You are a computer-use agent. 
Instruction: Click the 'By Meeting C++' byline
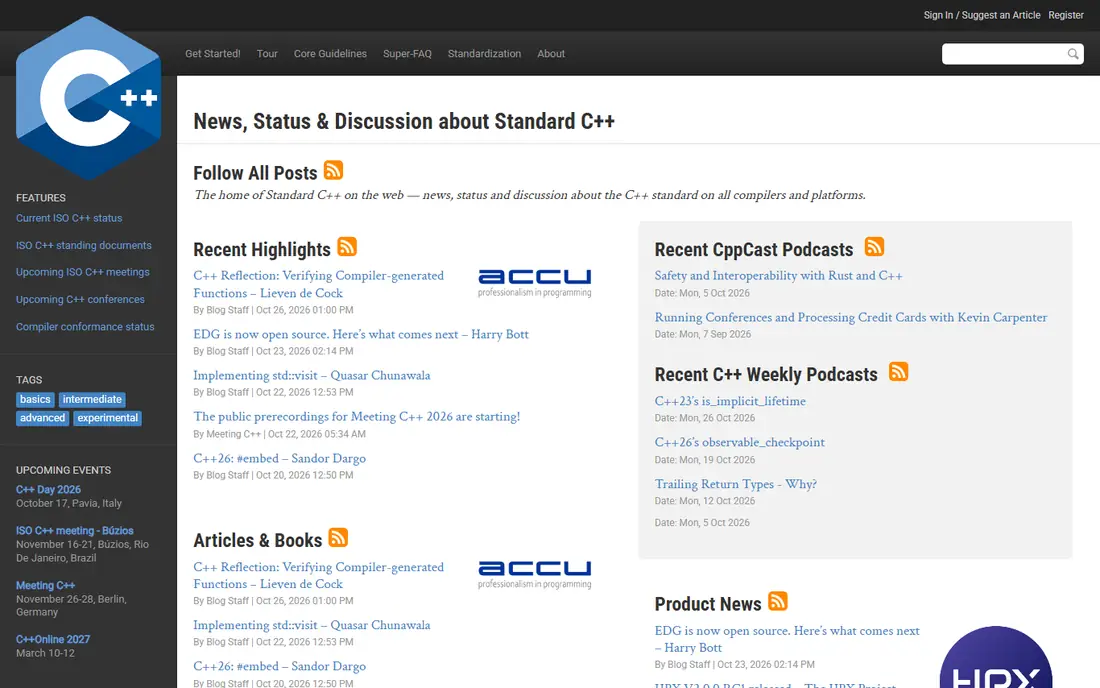coord(227,434)
